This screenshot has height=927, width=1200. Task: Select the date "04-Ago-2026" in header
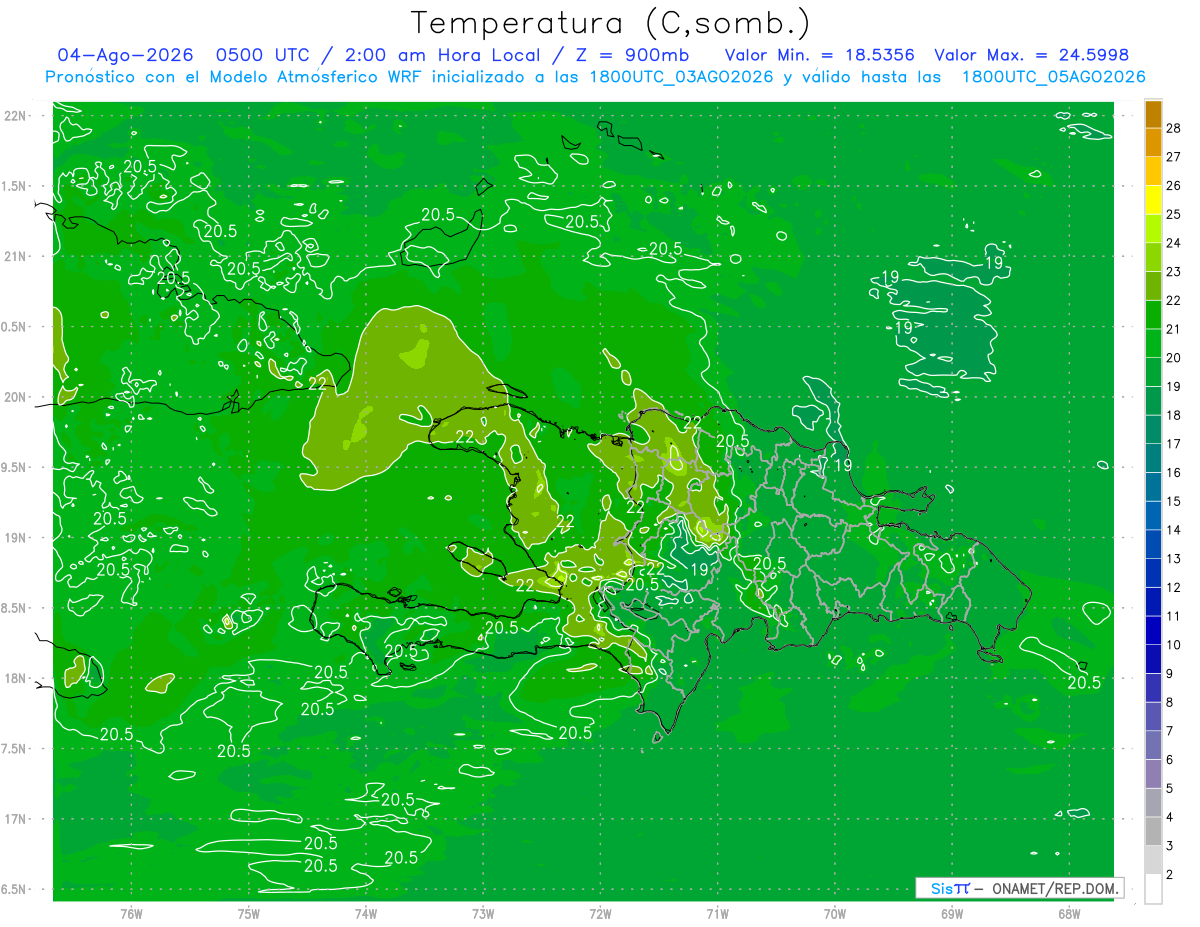127,55
